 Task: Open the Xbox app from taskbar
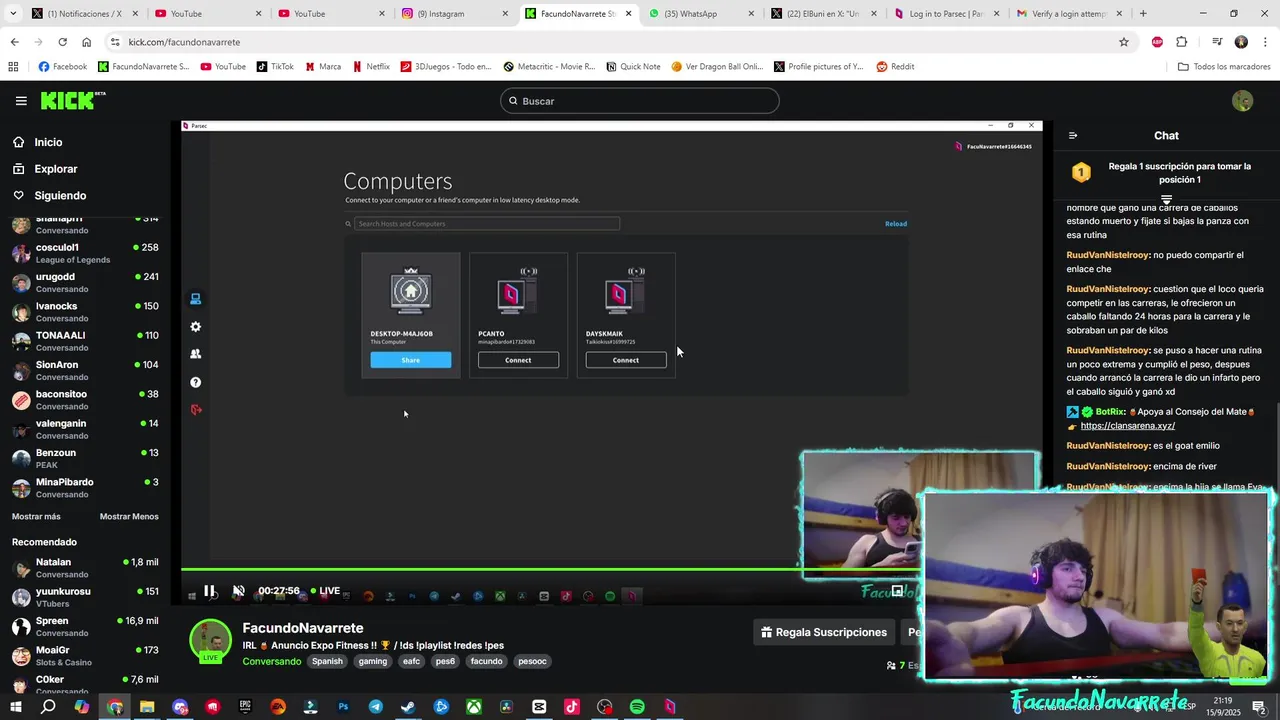[474, 707]
